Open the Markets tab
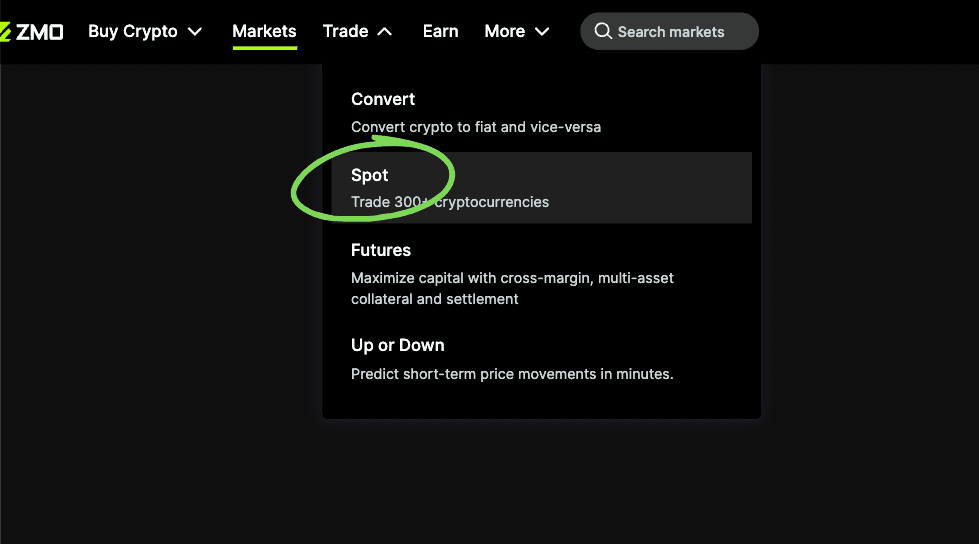The image size is (979, 544). click(x=264, y=31)
